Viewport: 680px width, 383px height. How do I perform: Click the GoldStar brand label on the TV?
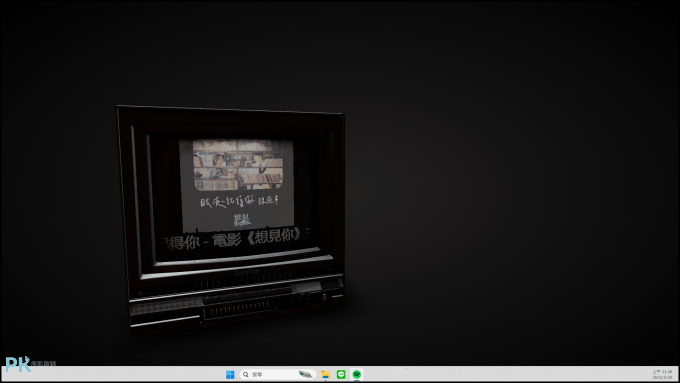(x=247, y=273)
